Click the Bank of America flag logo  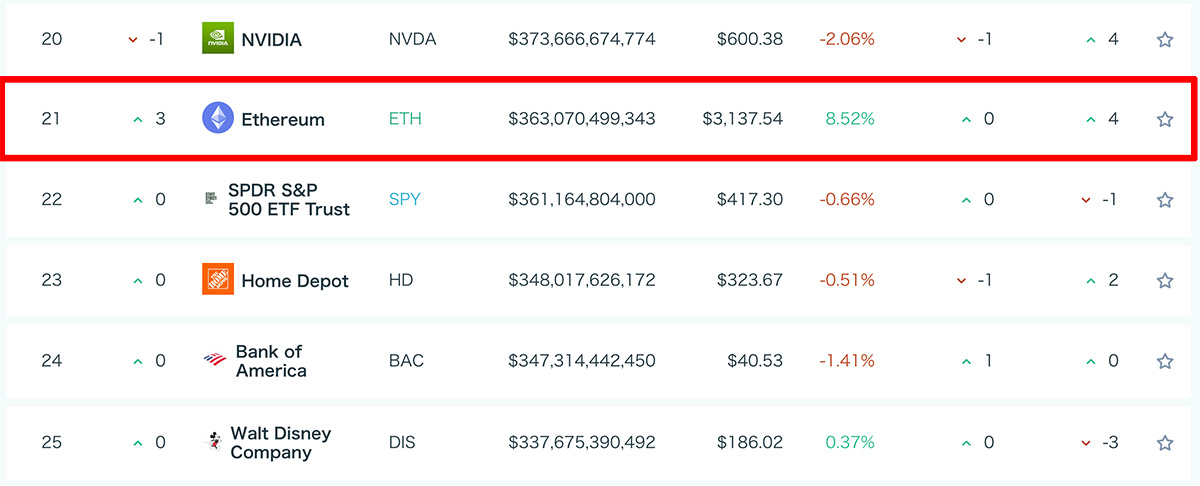point(215,360)
